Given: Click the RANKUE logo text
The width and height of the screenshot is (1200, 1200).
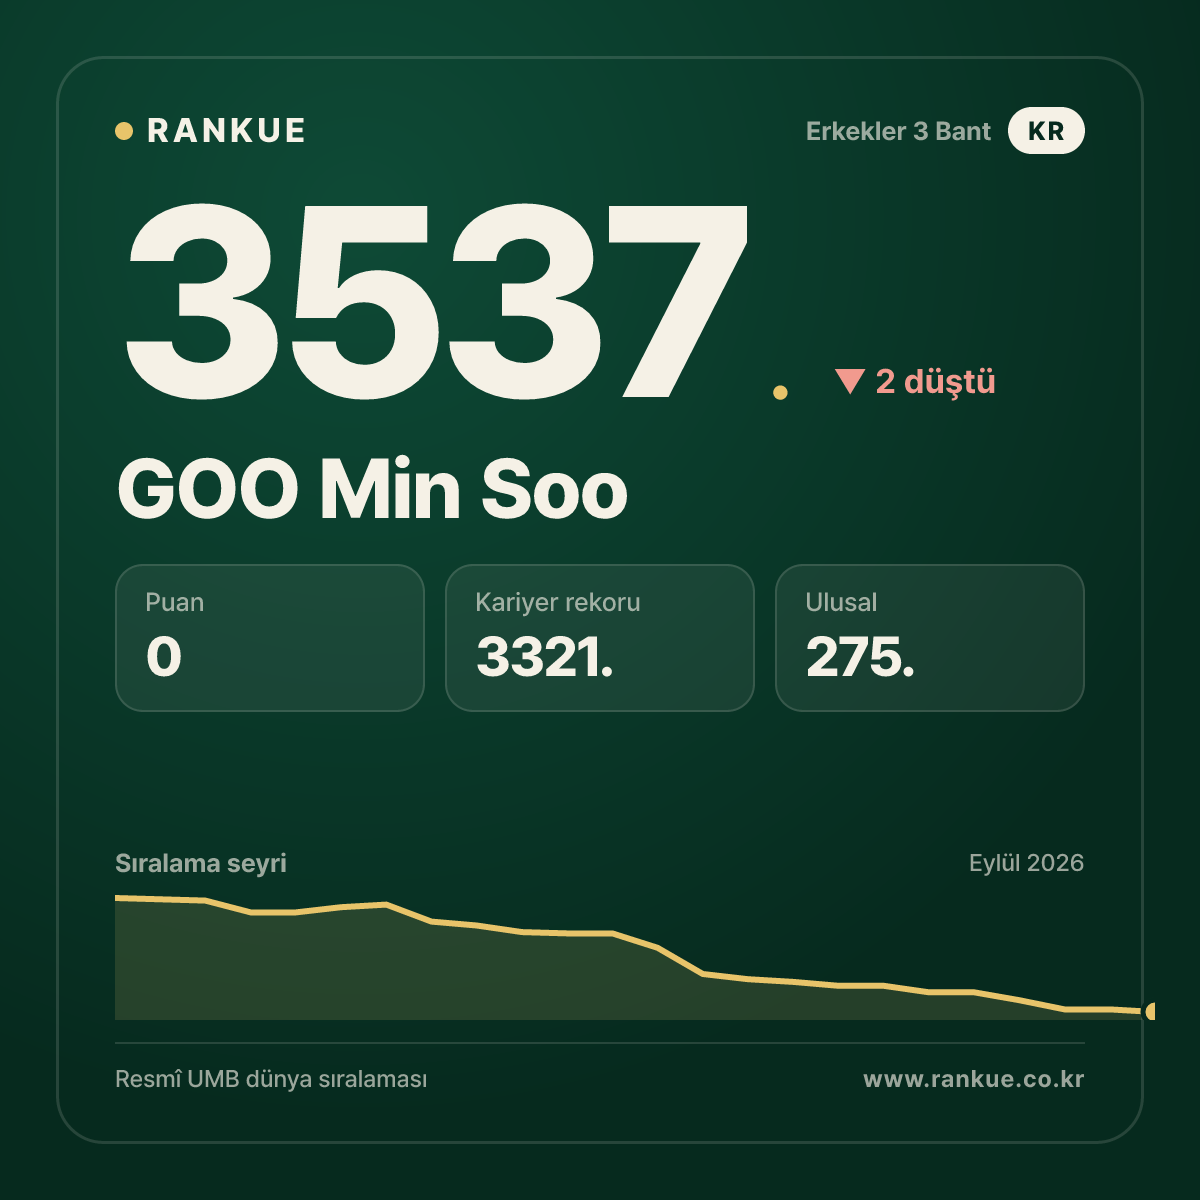Looking at the screenshot, I should click(x=226, y=131).
